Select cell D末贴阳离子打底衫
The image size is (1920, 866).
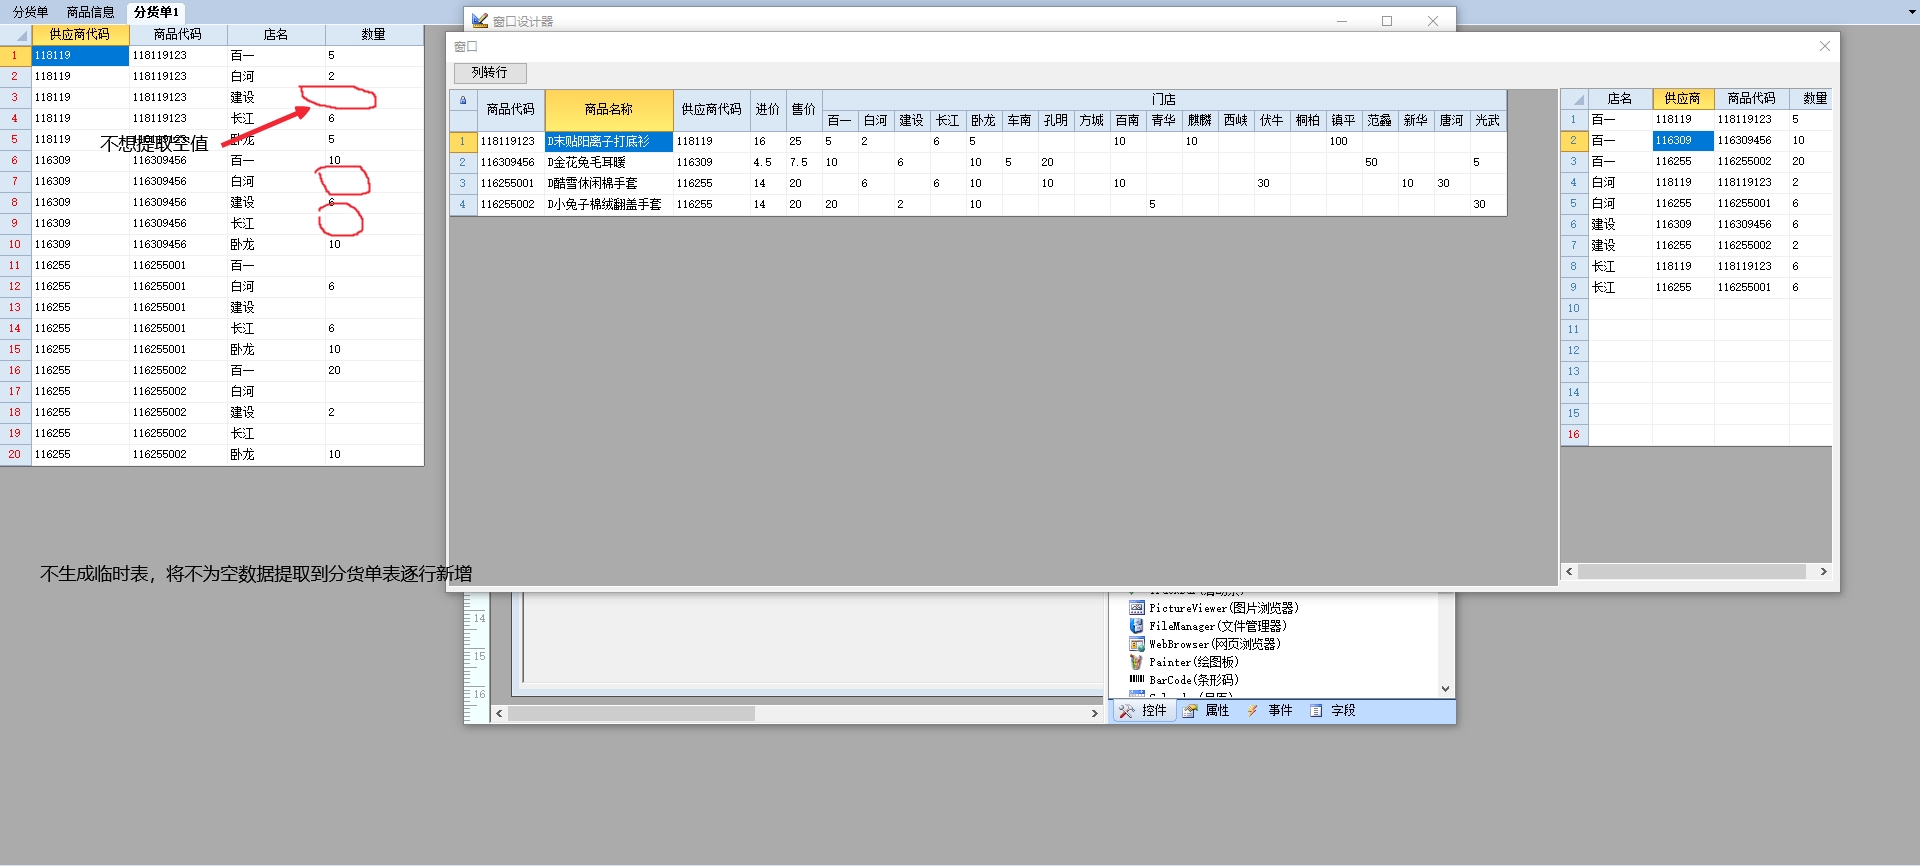(x=609, y=142)
